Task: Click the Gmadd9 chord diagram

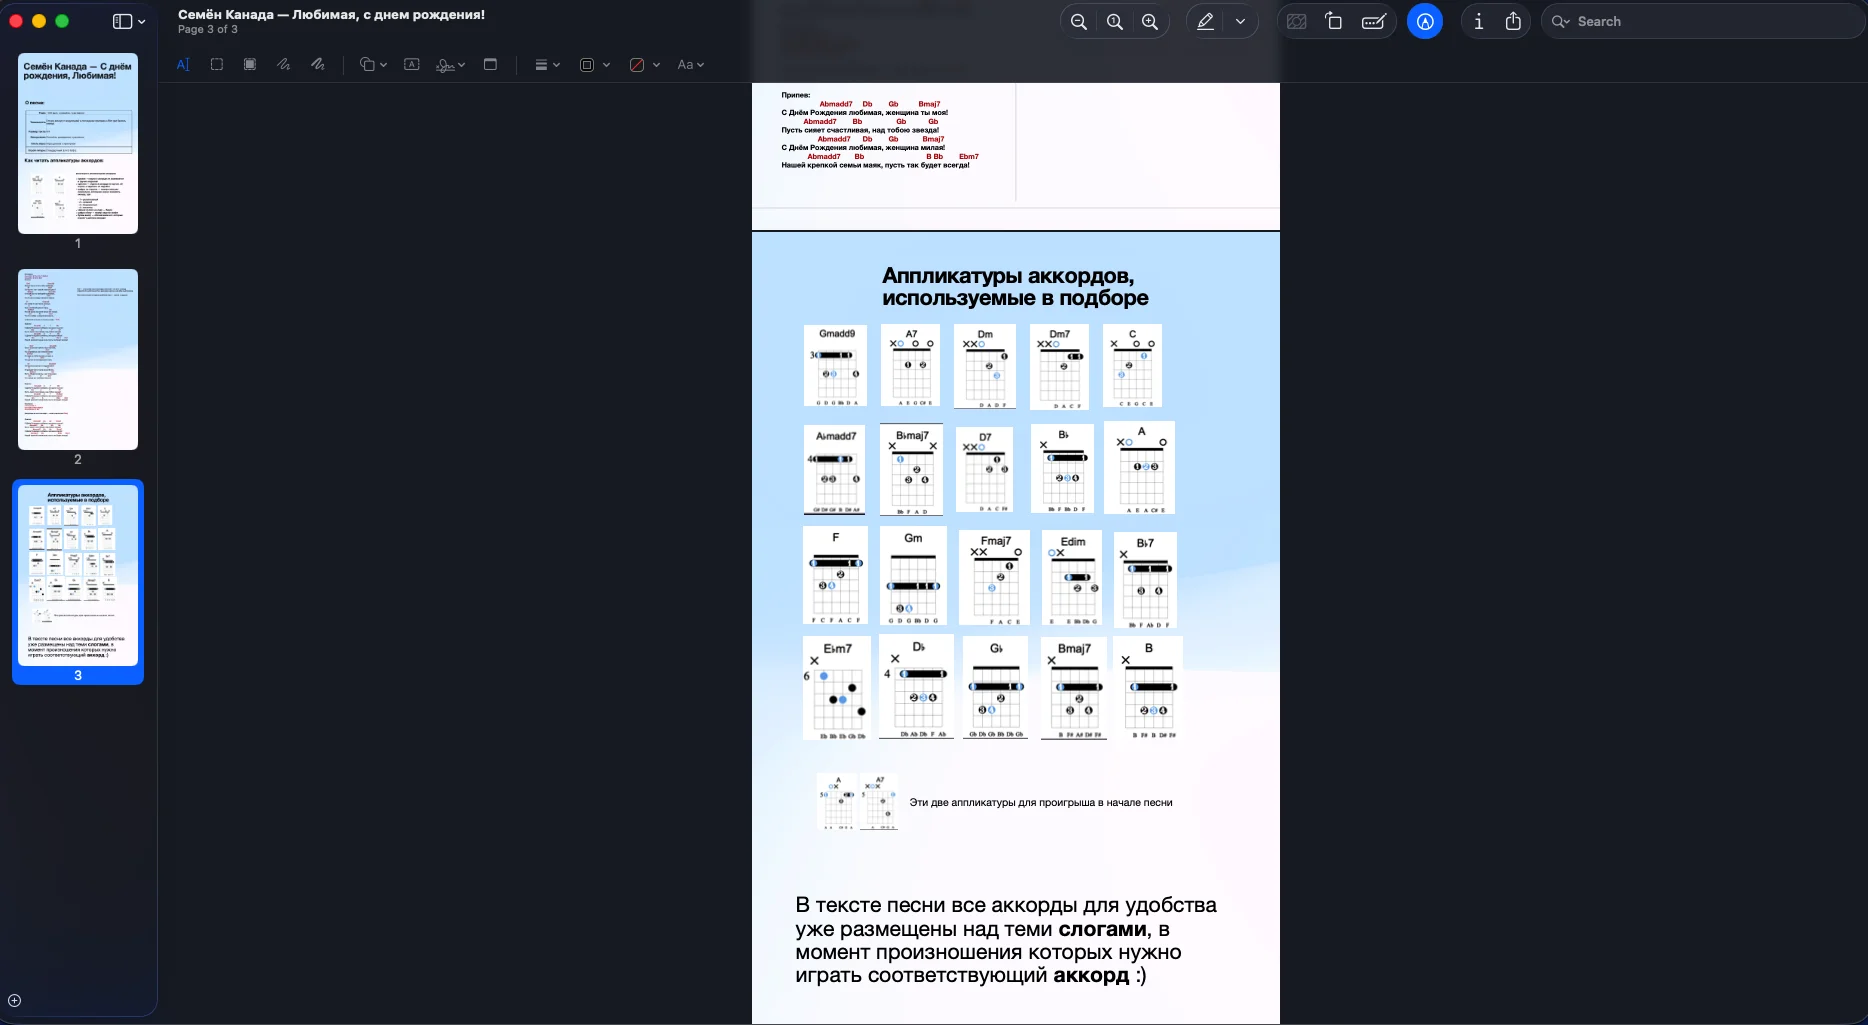Action: pyautogui.click(x=836, y=365)
